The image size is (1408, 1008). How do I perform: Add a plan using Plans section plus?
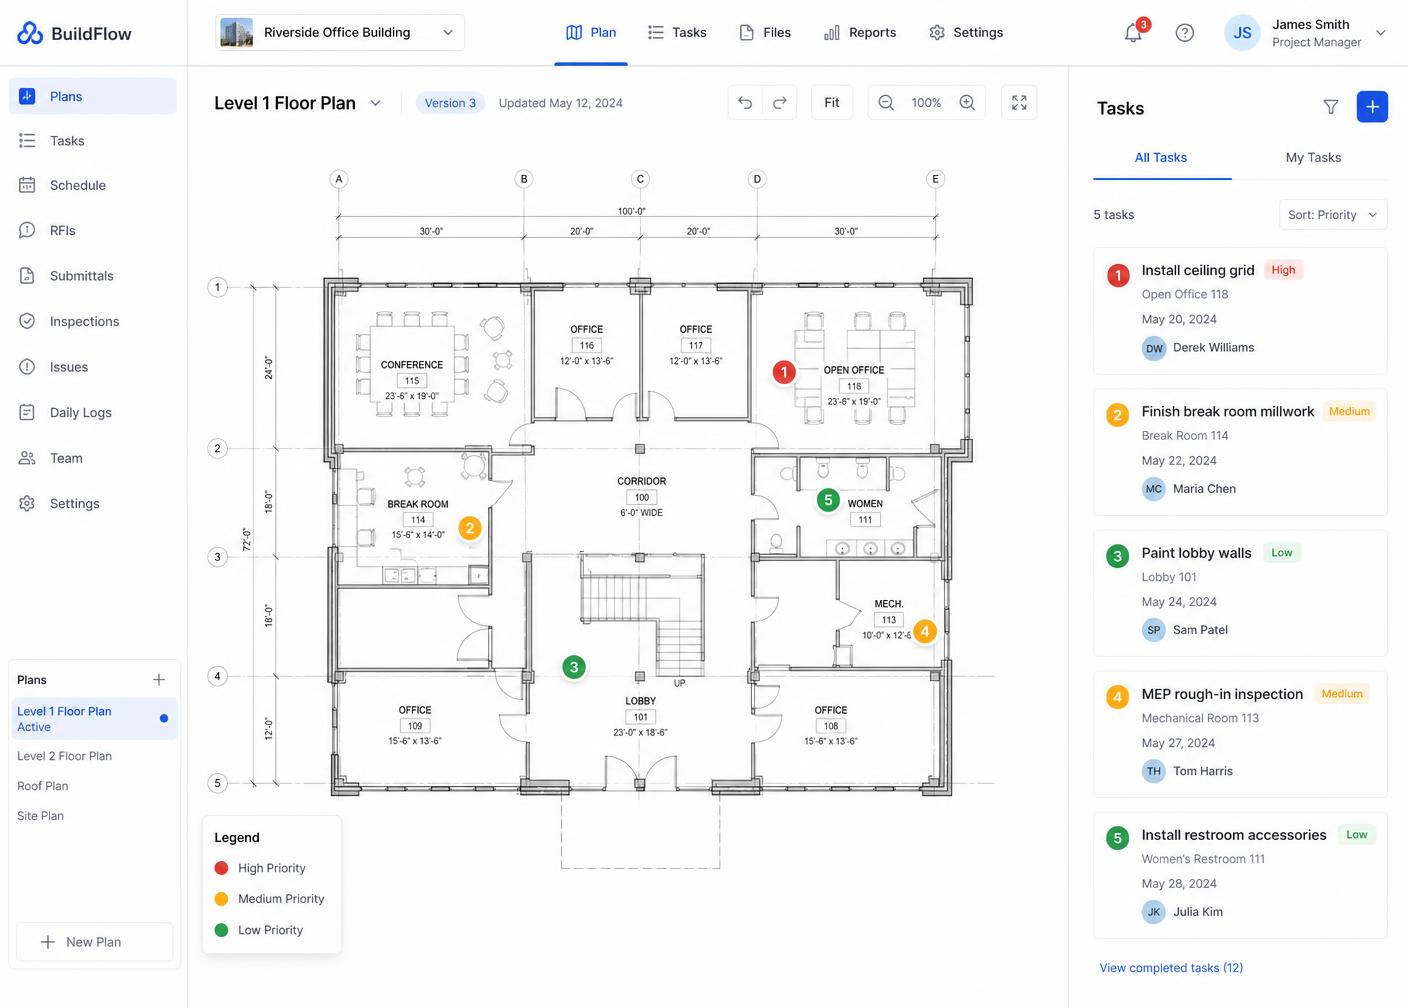point(159,680)
